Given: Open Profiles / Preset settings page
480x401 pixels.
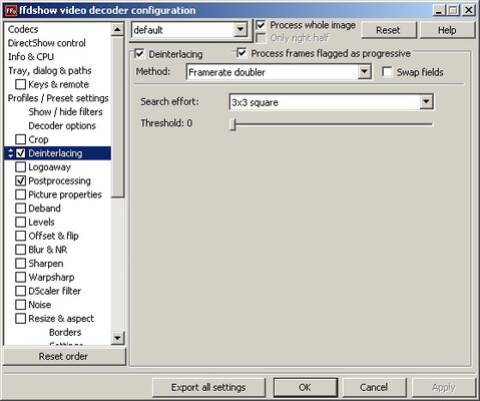Looking at the screenshot, I should tap(58, 98).
